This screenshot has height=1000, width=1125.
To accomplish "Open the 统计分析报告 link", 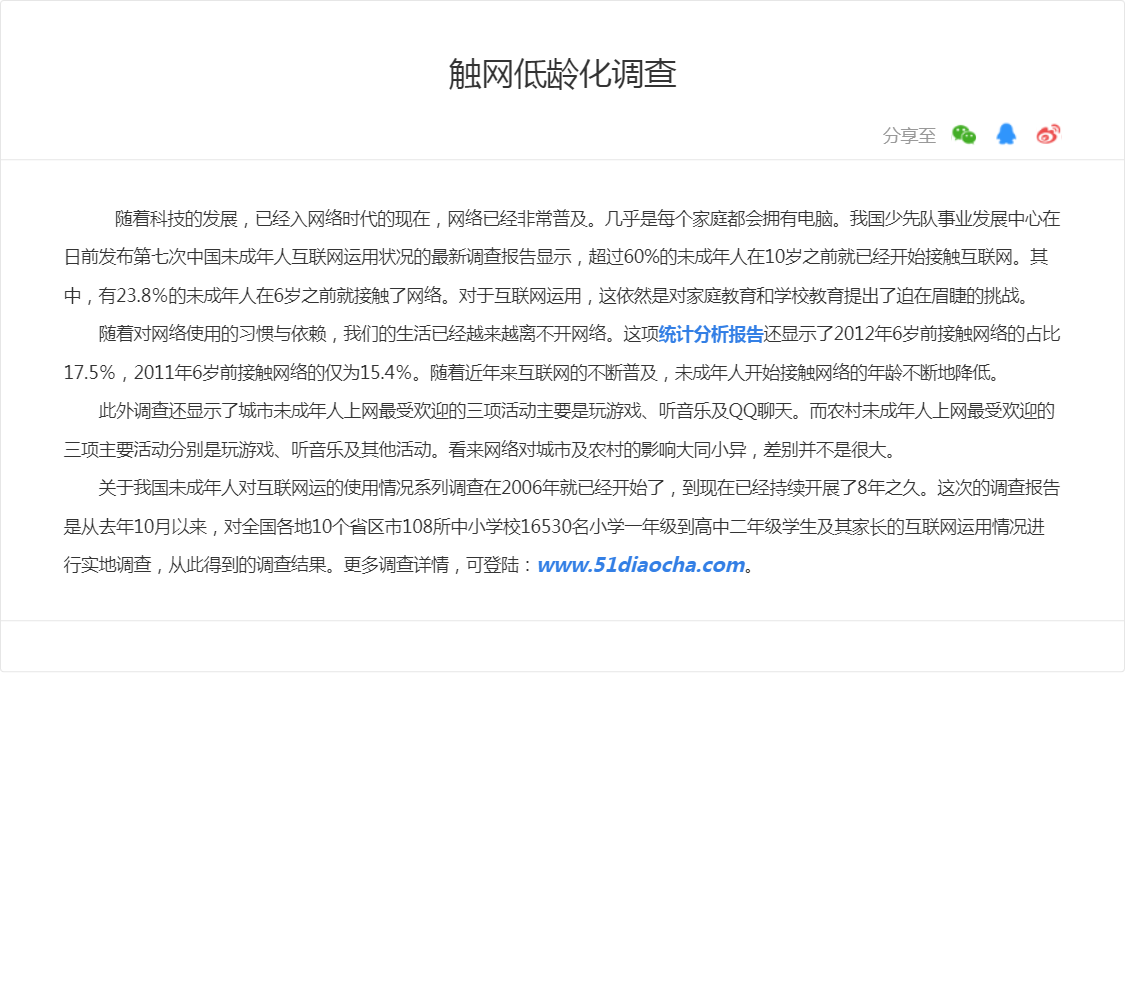I will point(710,334).
